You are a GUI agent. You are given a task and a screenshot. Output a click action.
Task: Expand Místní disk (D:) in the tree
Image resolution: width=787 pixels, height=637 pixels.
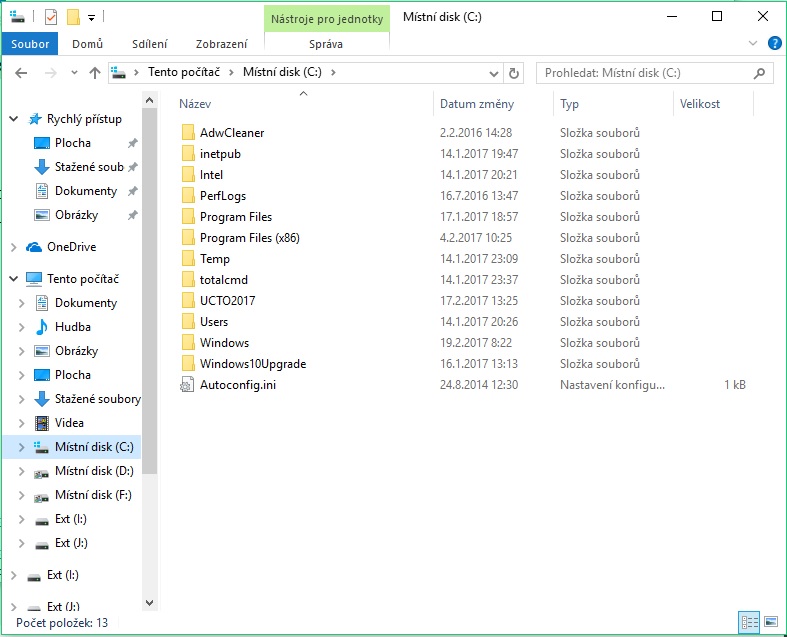[22, 471]
